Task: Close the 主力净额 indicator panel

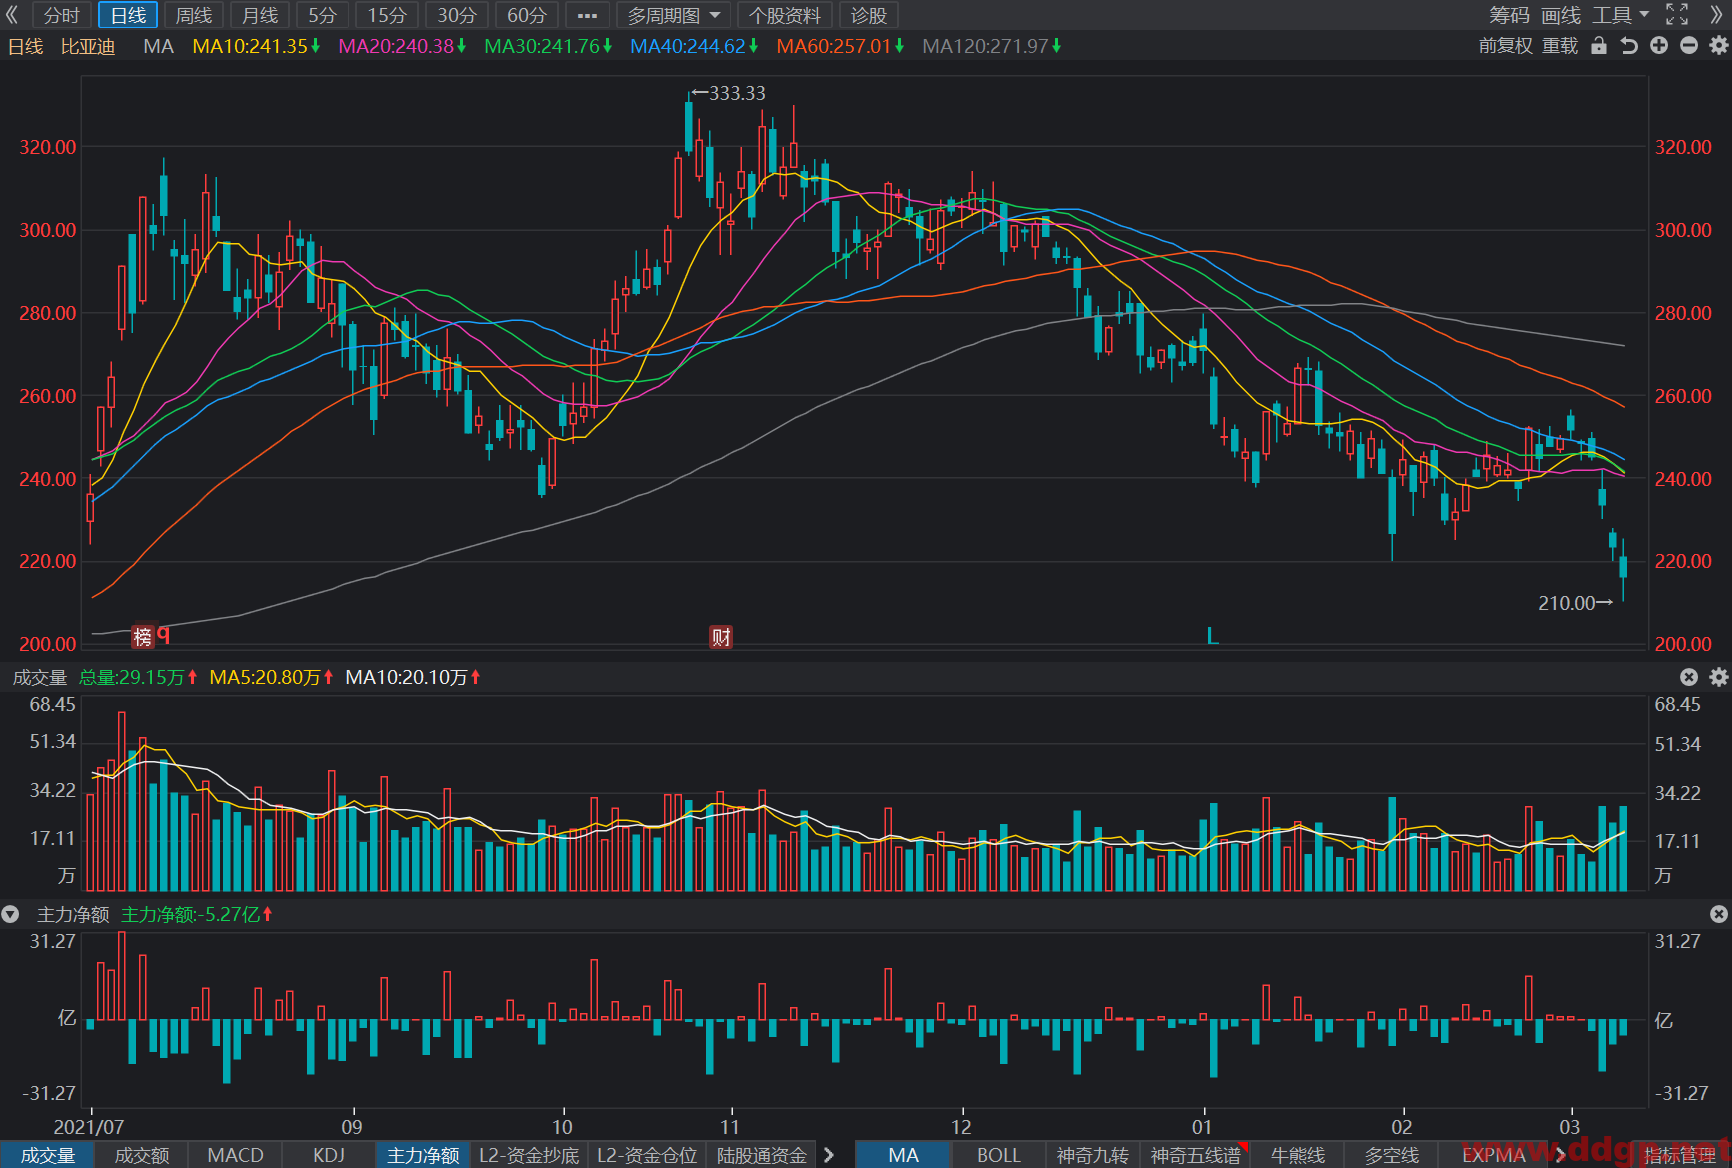Action: click(1719, 914)
